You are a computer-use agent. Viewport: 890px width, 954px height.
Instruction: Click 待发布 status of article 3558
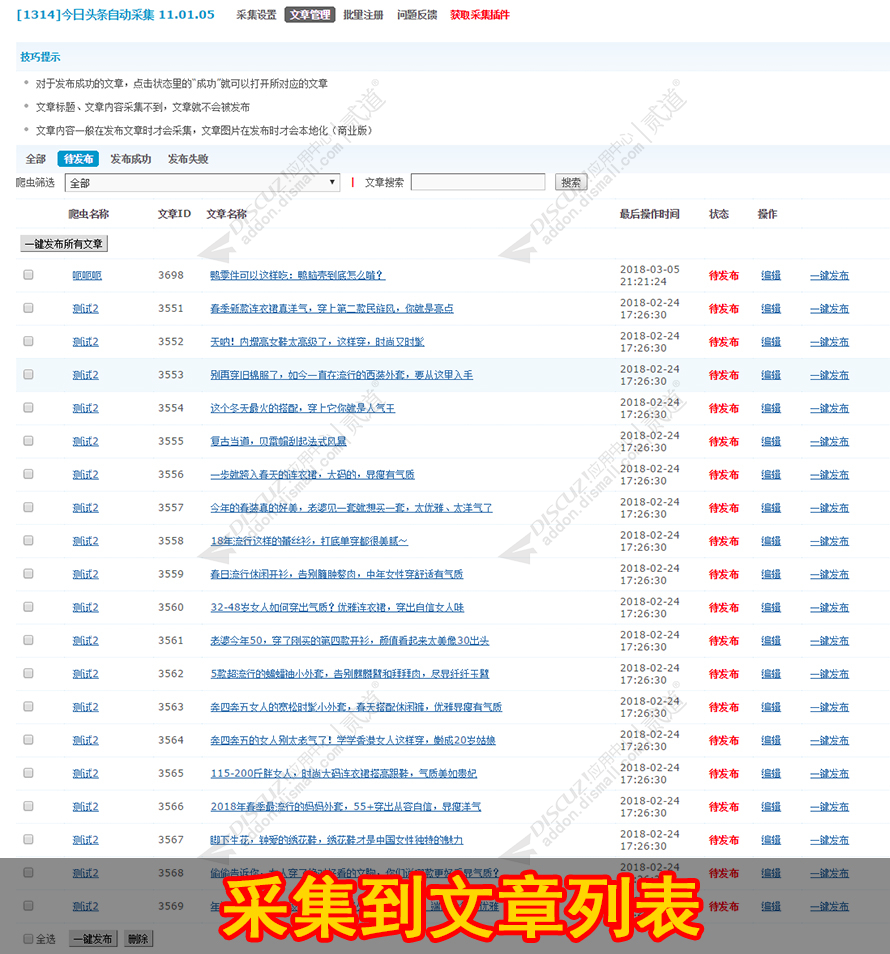[723, 541]
